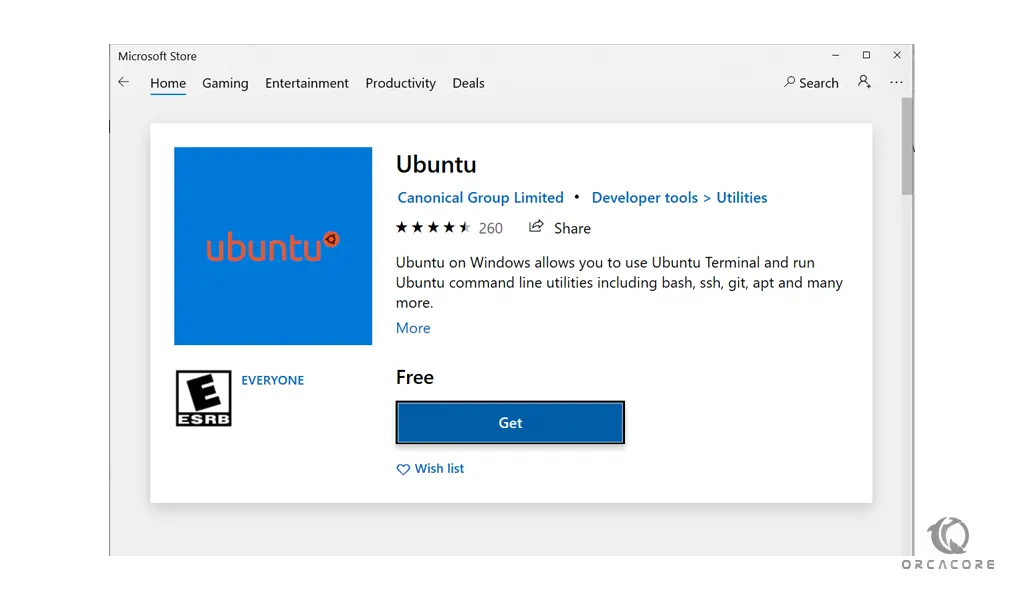Click the ESRB Everyone rating badge

click(x=203, y=398)
